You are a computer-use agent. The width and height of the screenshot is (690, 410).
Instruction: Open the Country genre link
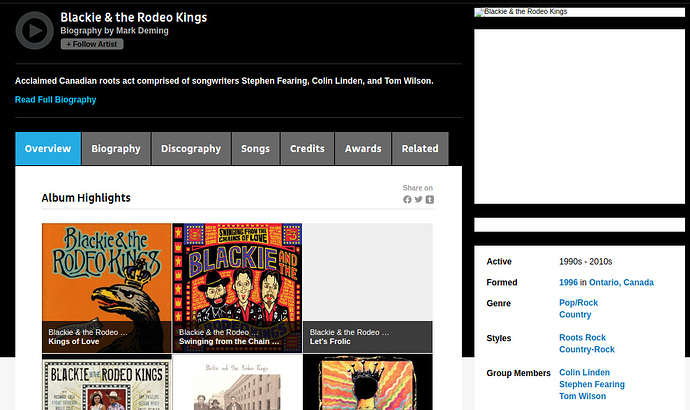point(575,315)
